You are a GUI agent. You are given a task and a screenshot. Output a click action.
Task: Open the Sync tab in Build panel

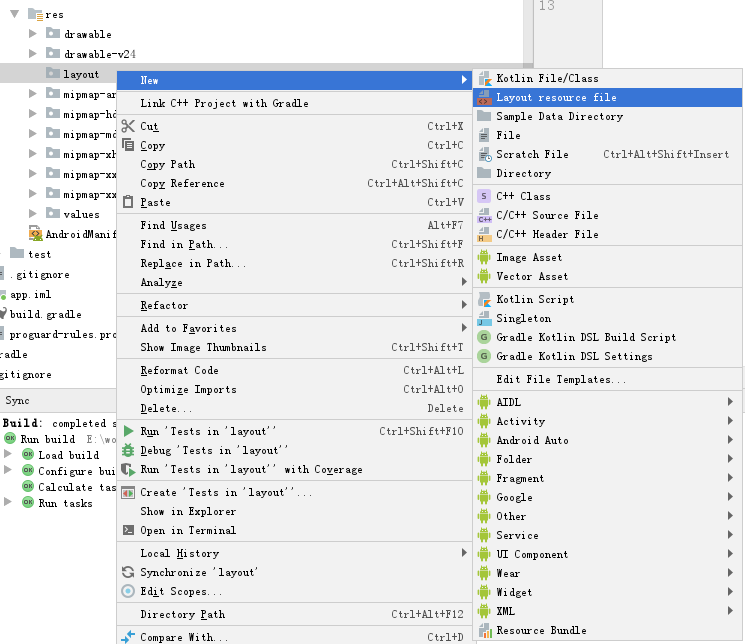pos(17,400)
